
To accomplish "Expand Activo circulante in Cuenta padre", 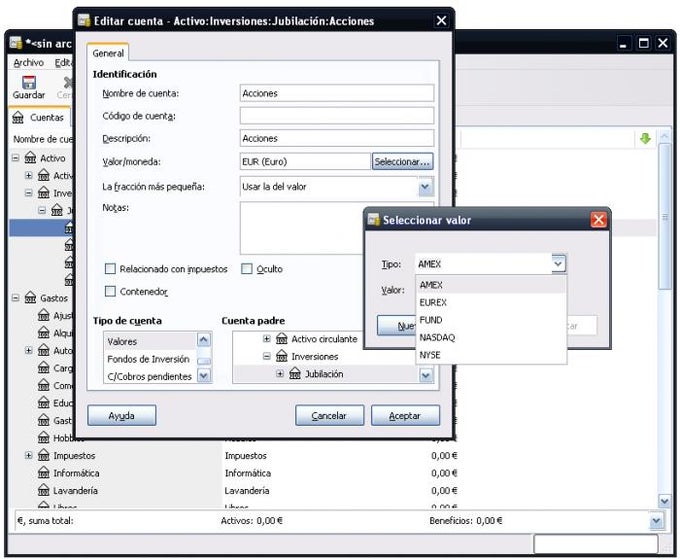I will [x=267, y=339].
